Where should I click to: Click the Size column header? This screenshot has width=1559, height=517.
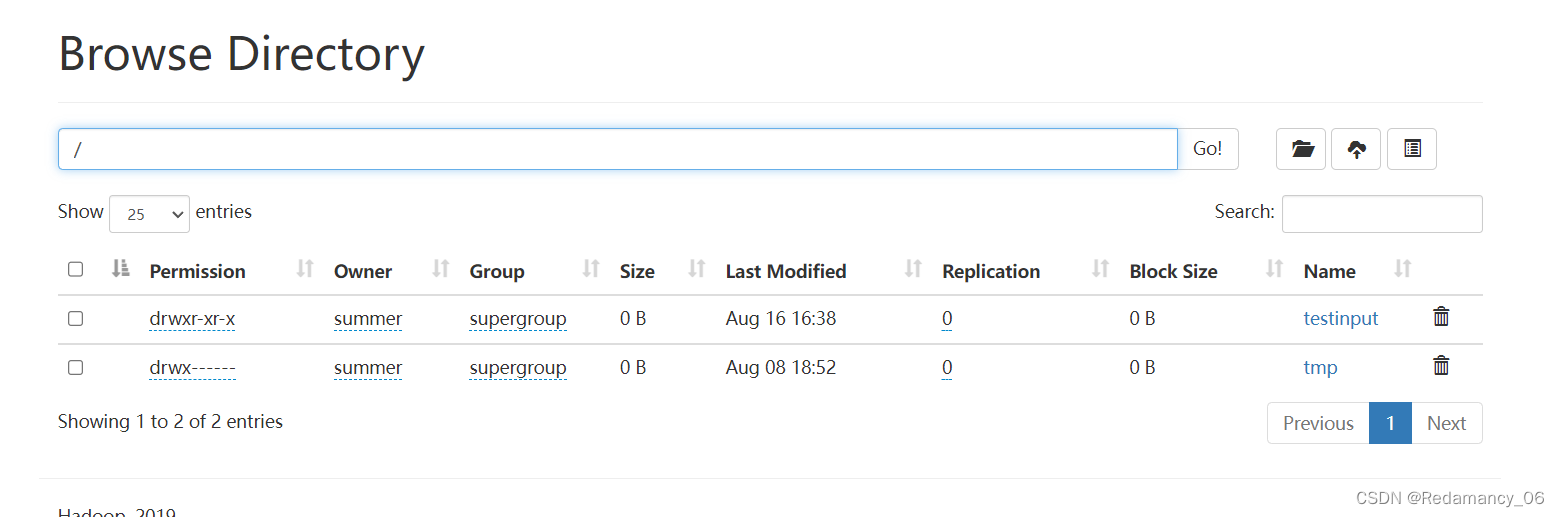(x=637, y=271)
